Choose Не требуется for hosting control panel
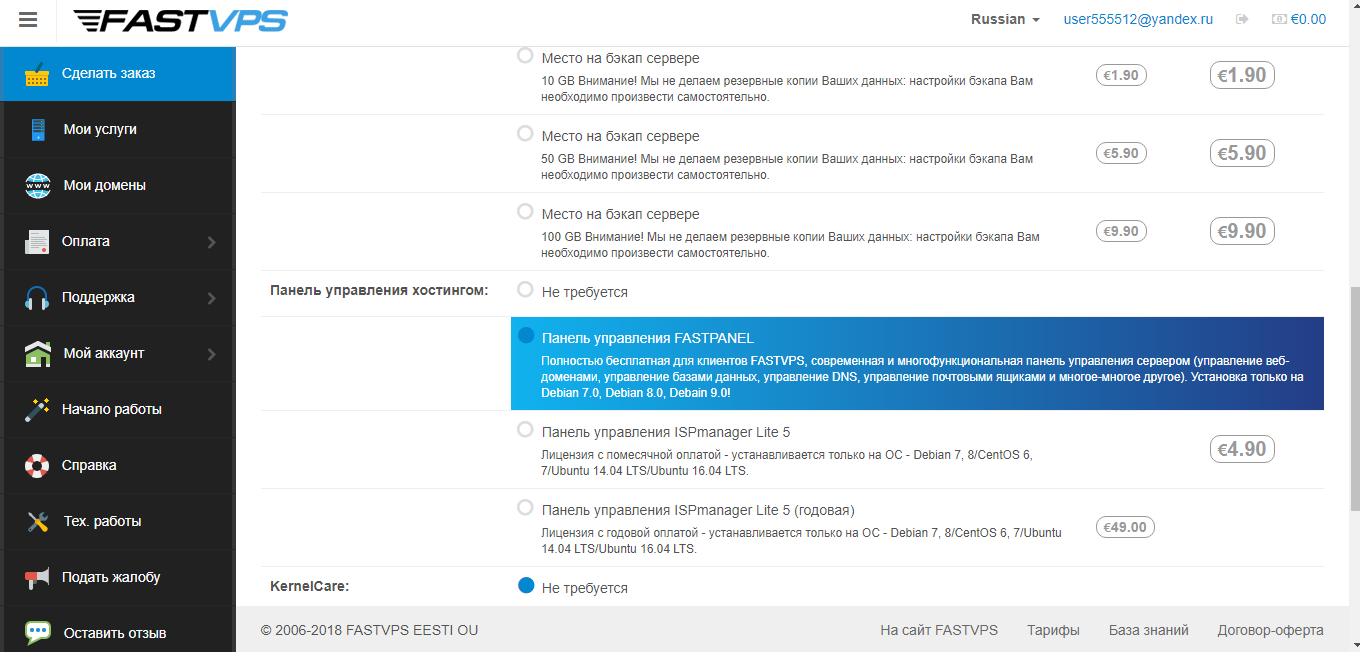Viewport: 1360px width, 652px height. 525,290
